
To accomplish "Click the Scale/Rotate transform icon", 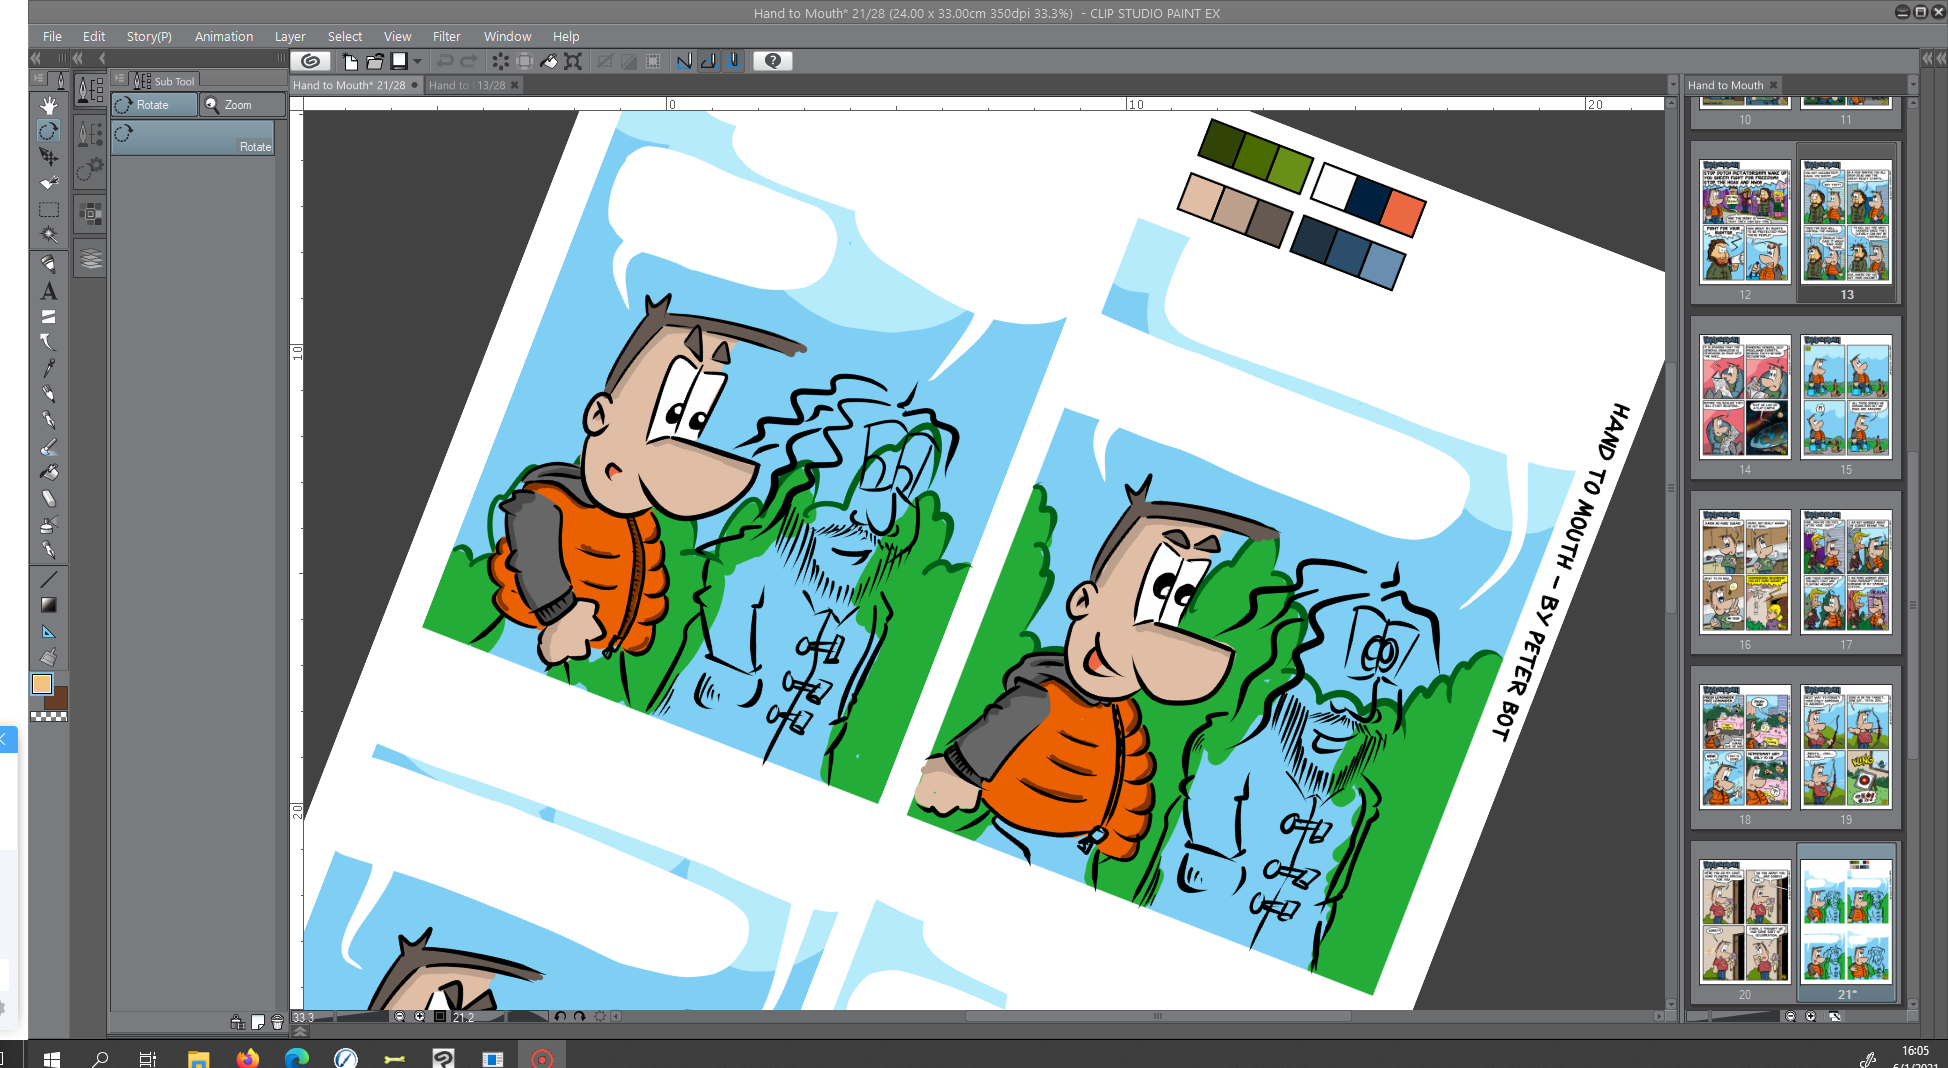I will click(x=573, y=61).
